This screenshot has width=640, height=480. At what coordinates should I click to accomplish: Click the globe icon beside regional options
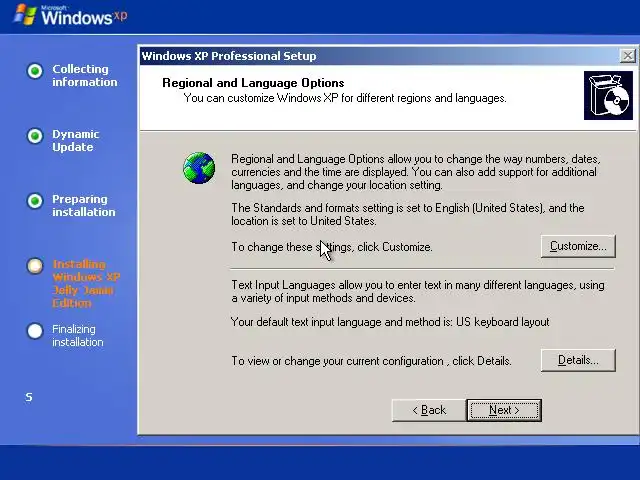point(199,168)
